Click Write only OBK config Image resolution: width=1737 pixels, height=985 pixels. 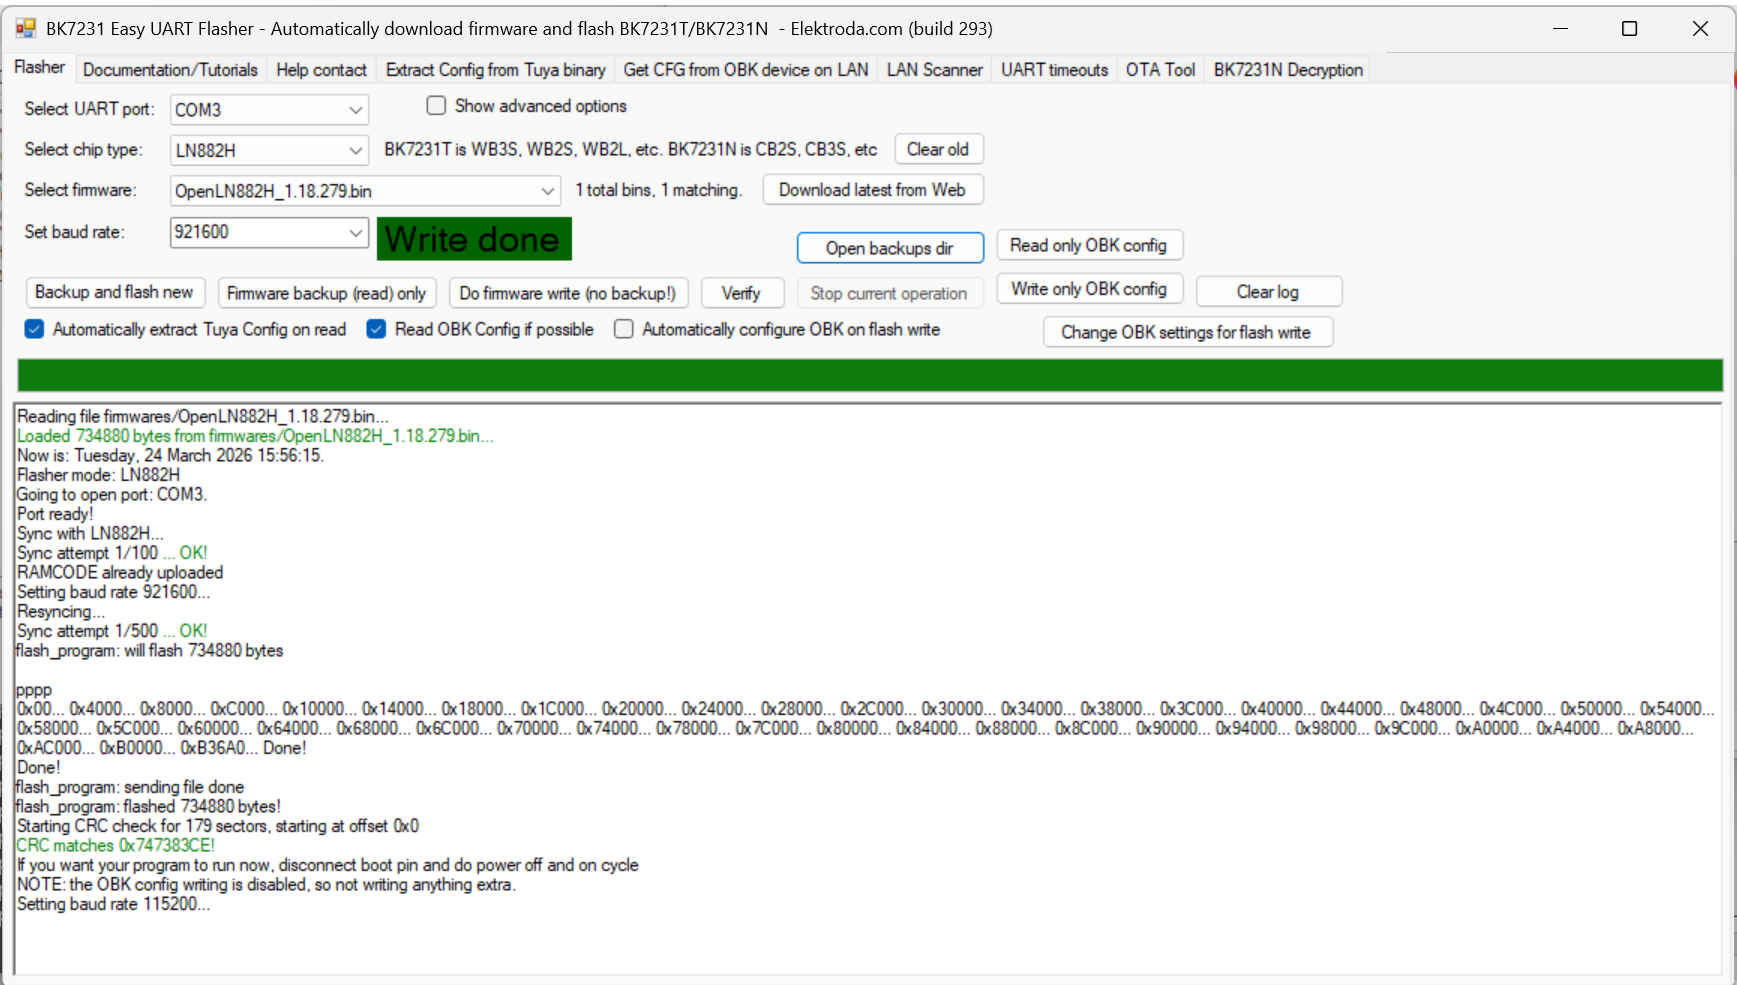tap(1089, 289)
